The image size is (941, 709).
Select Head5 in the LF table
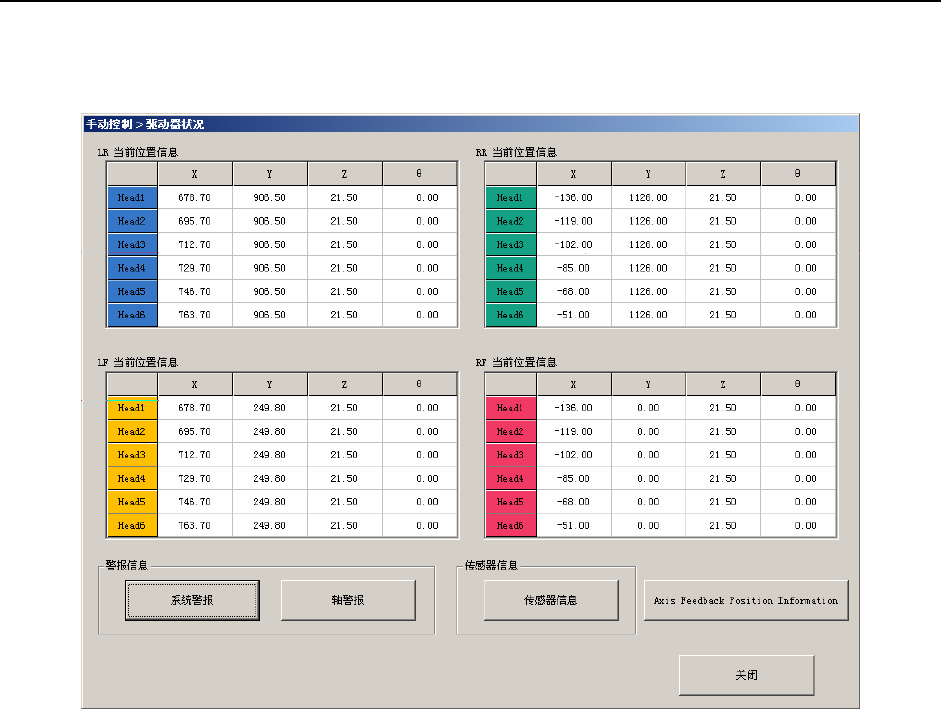coord(132,502)
